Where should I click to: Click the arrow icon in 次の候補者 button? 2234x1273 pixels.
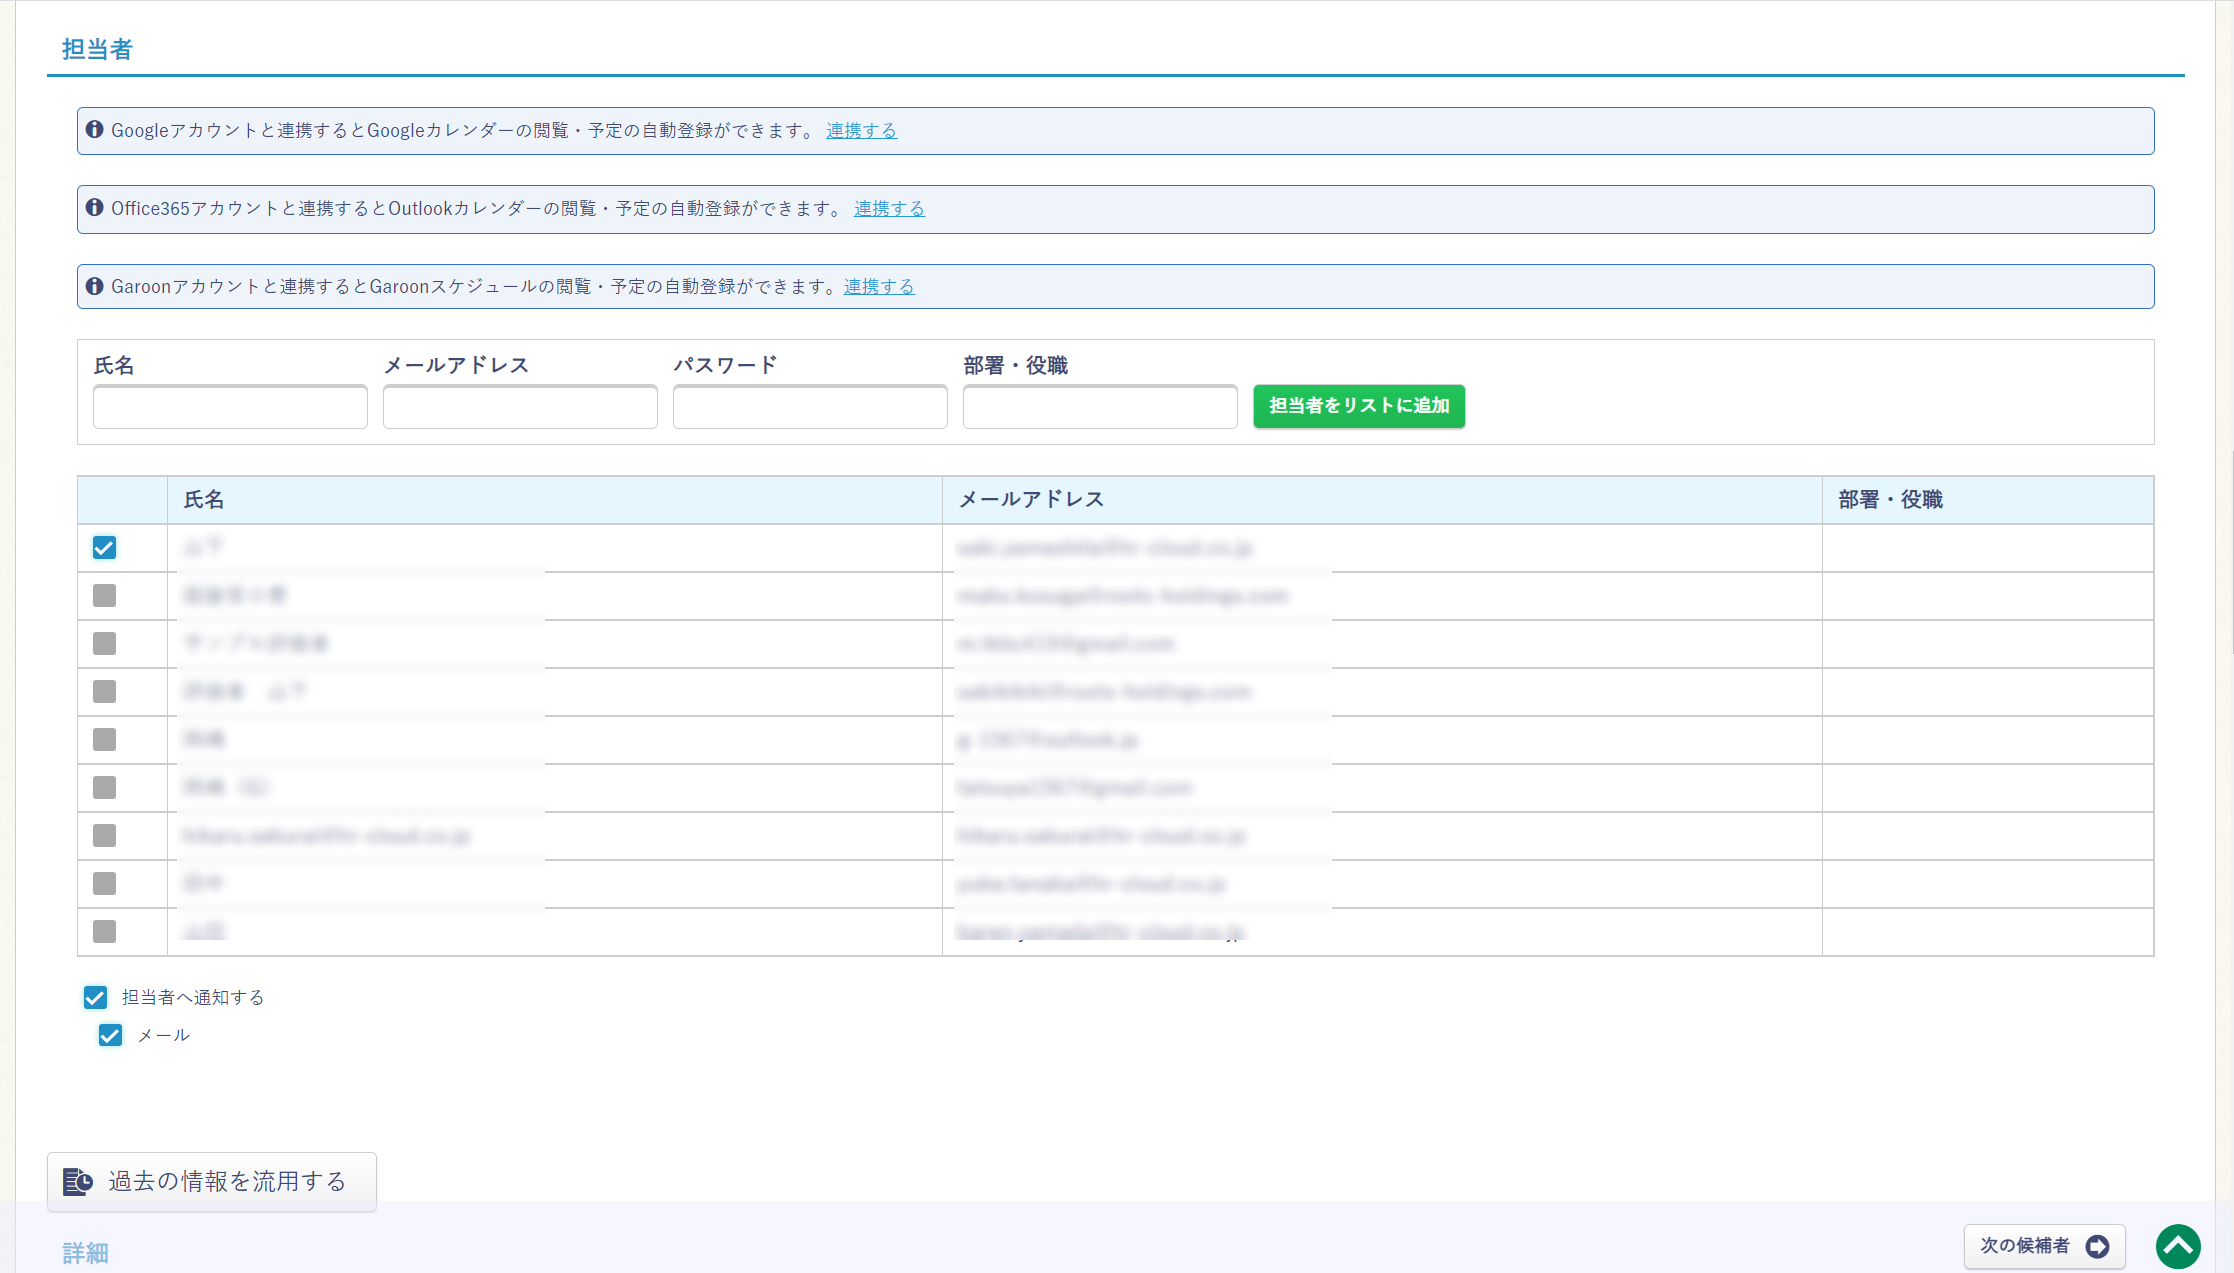[2097, 1246]
